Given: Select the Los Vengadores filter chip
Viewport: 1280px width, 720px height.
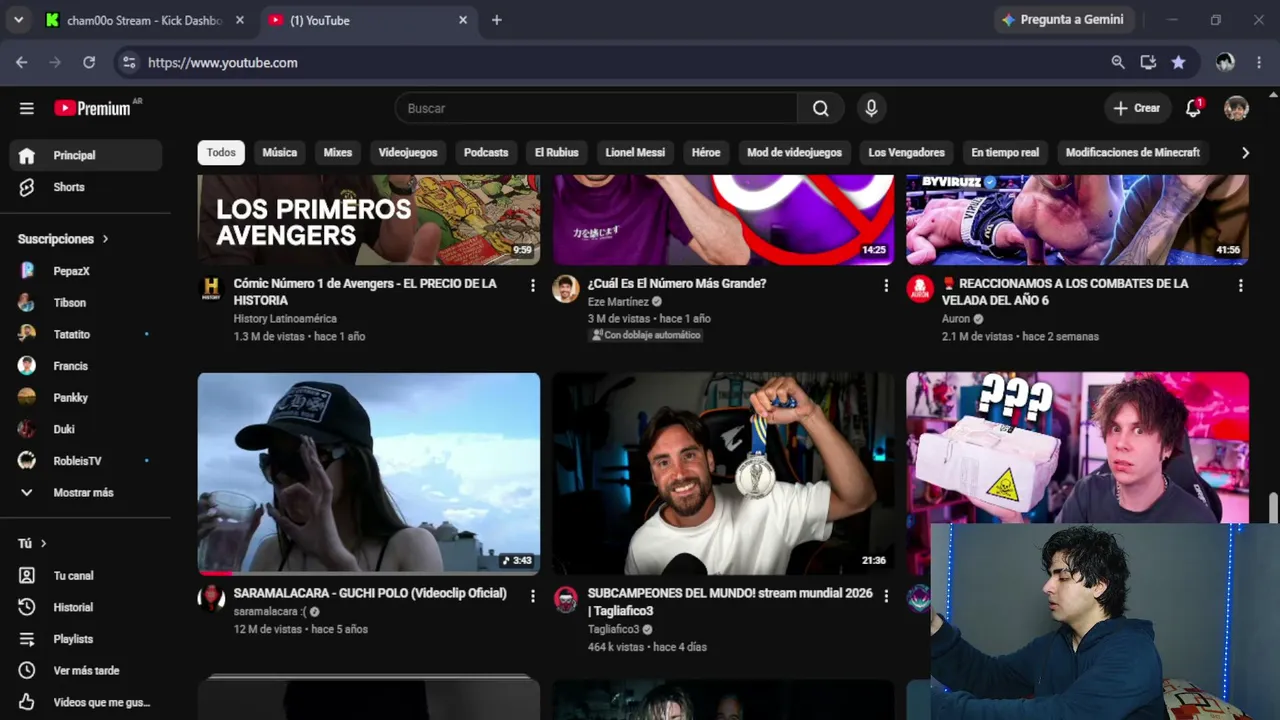Looking at the screenshot, I should click(906, 153).
